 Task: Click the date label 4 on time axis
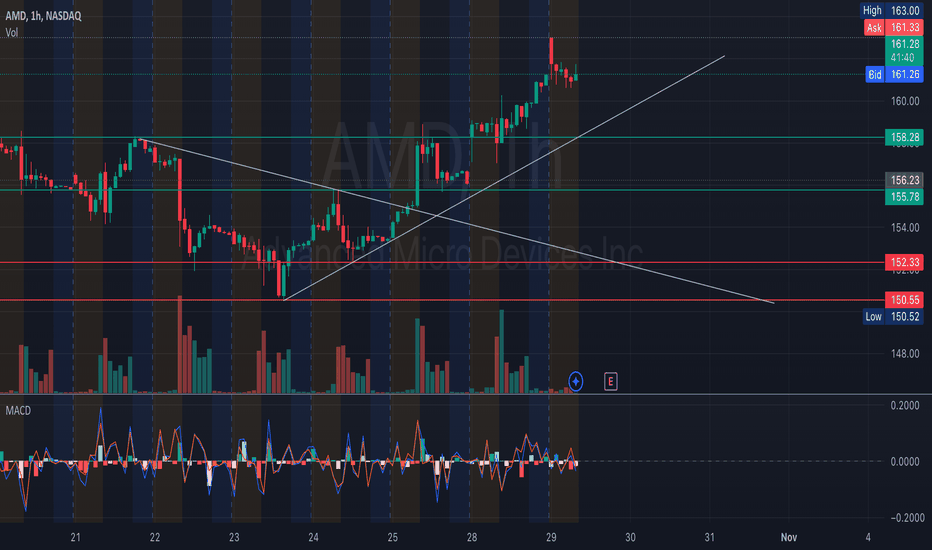(868, 537)
